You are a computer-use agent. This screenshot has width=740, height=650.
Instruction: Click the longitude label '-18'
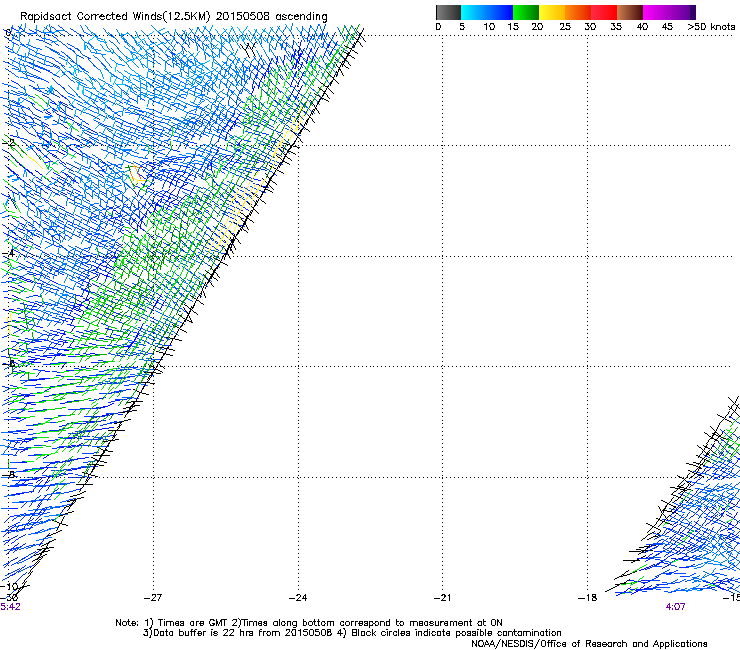tap(588, 598)
